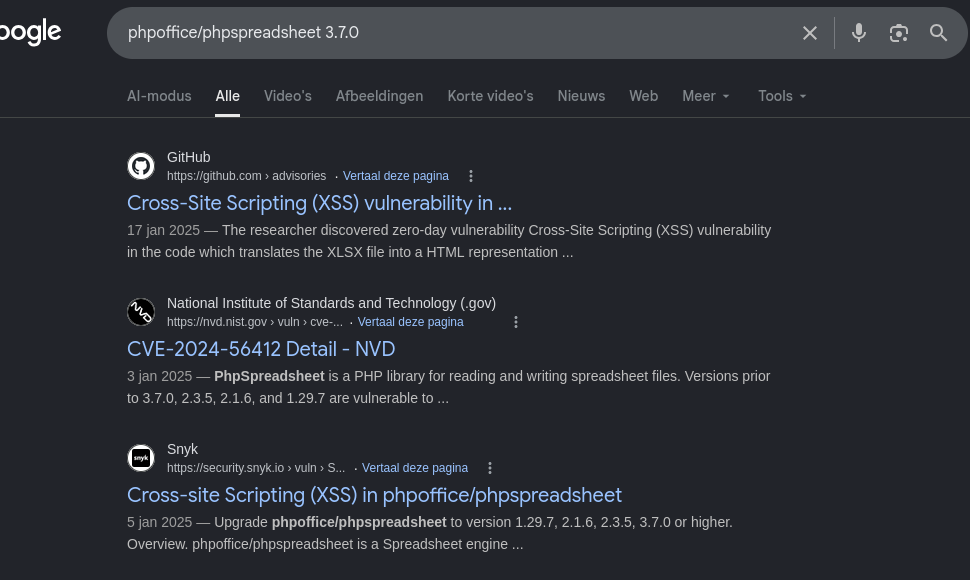Open Cross-site Scripting in phpoffice/phpspreadsheet link
Screen dimensions: 970x580
374,495
